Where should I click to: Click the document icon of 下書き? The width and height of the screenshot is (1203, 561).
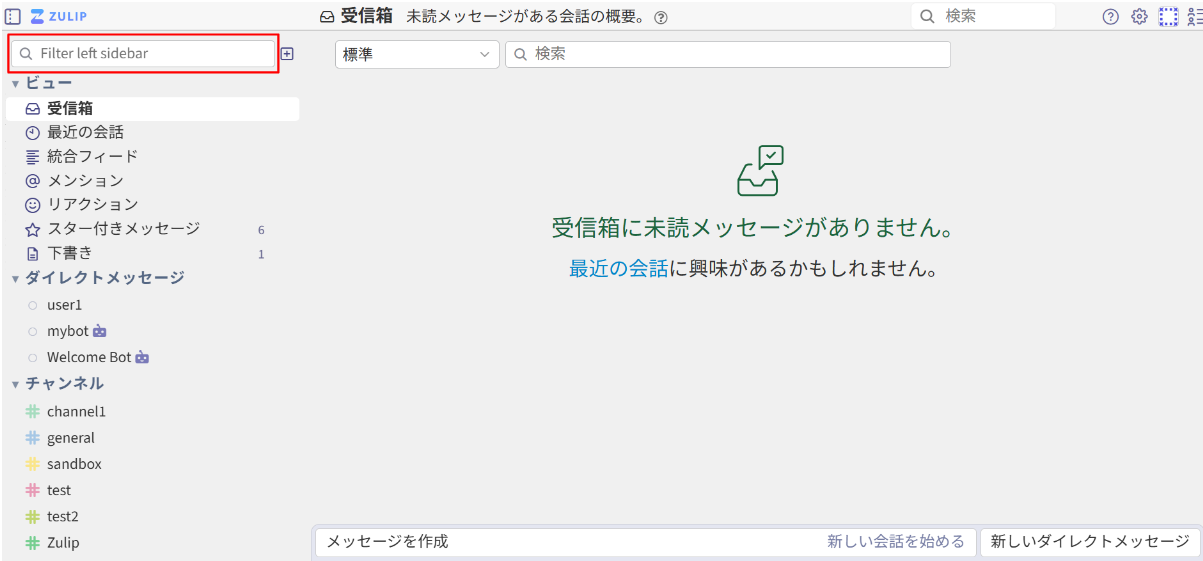pyautogui.click(x=32, y=254)
